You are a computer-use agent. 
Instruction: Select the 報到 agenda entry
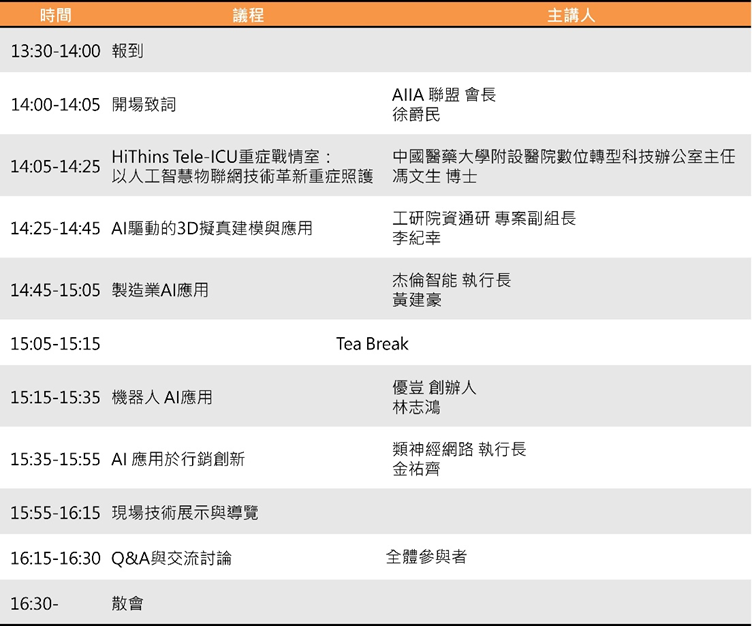coord(128,51)
